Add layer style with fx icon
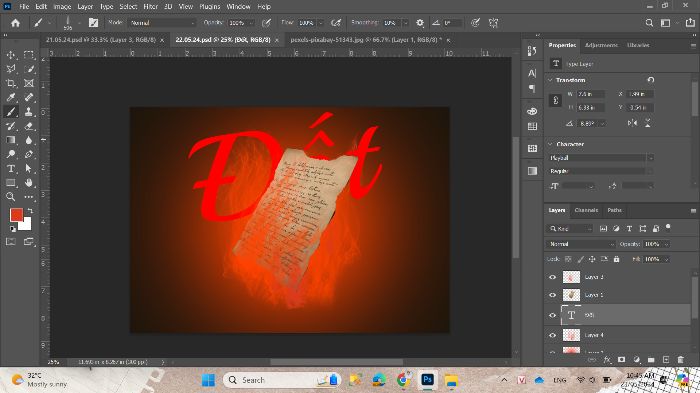700x393 pixels. [x=607, y=360]
